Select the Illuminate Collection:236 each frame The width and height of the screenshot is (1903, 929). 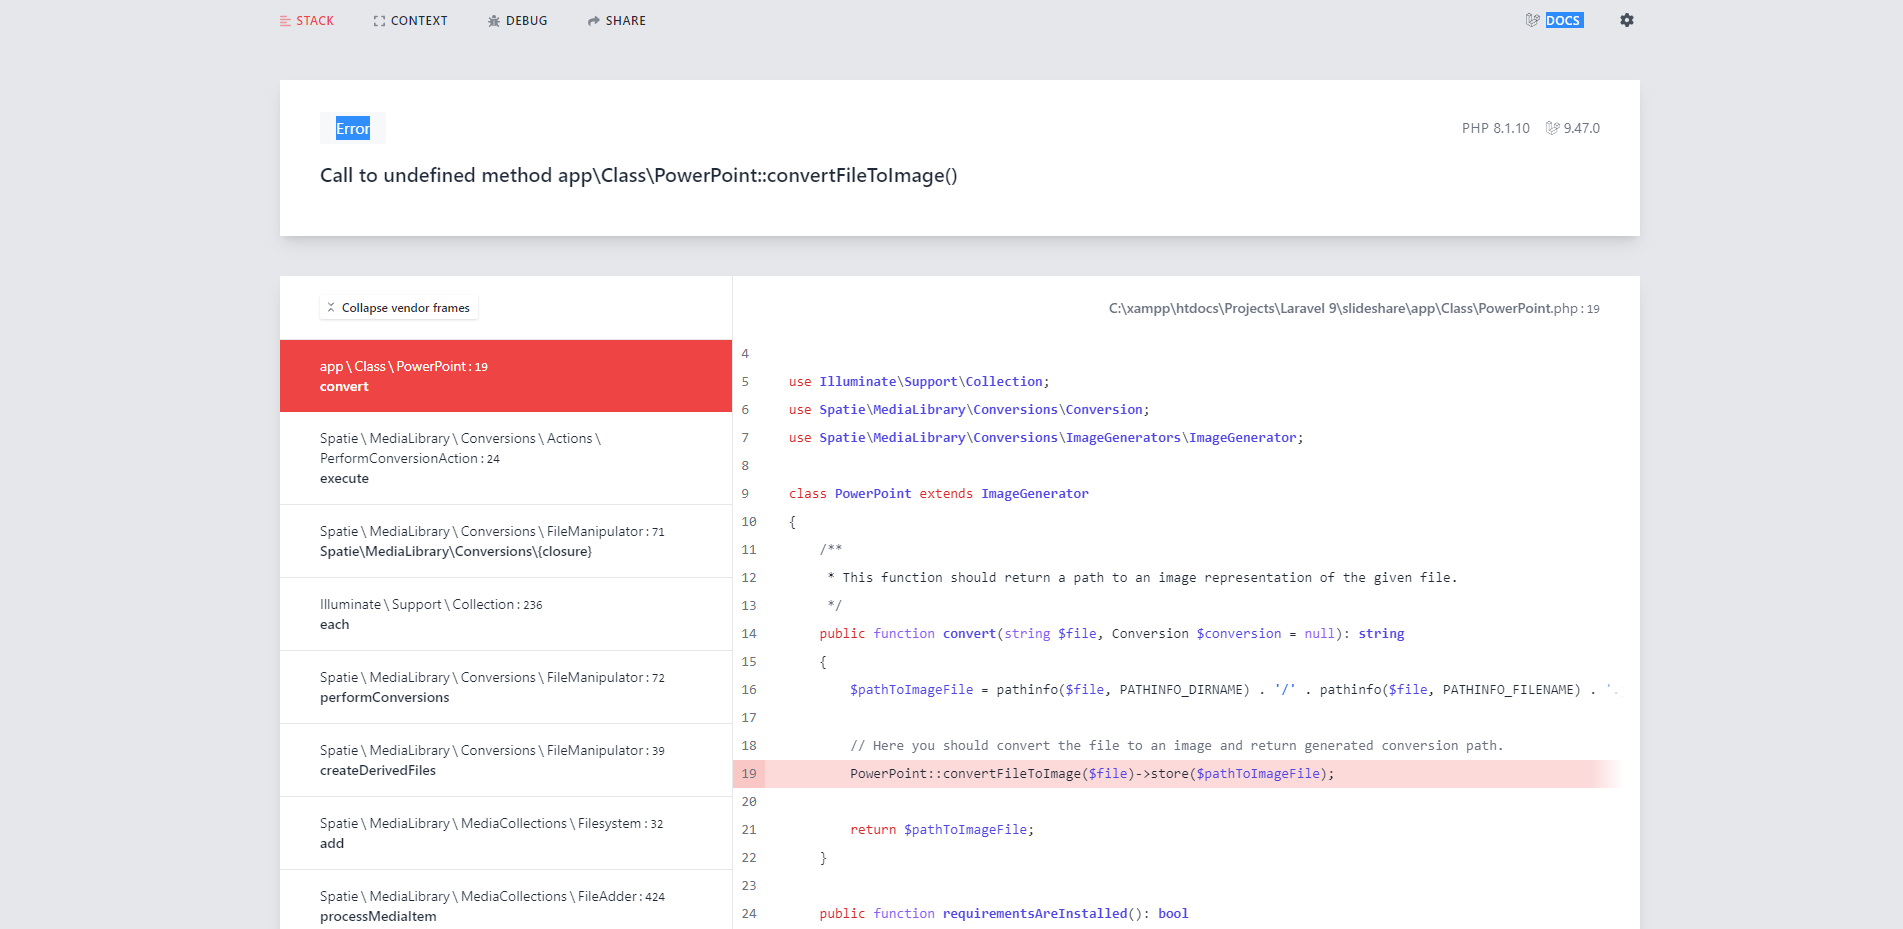coord(506,614)
